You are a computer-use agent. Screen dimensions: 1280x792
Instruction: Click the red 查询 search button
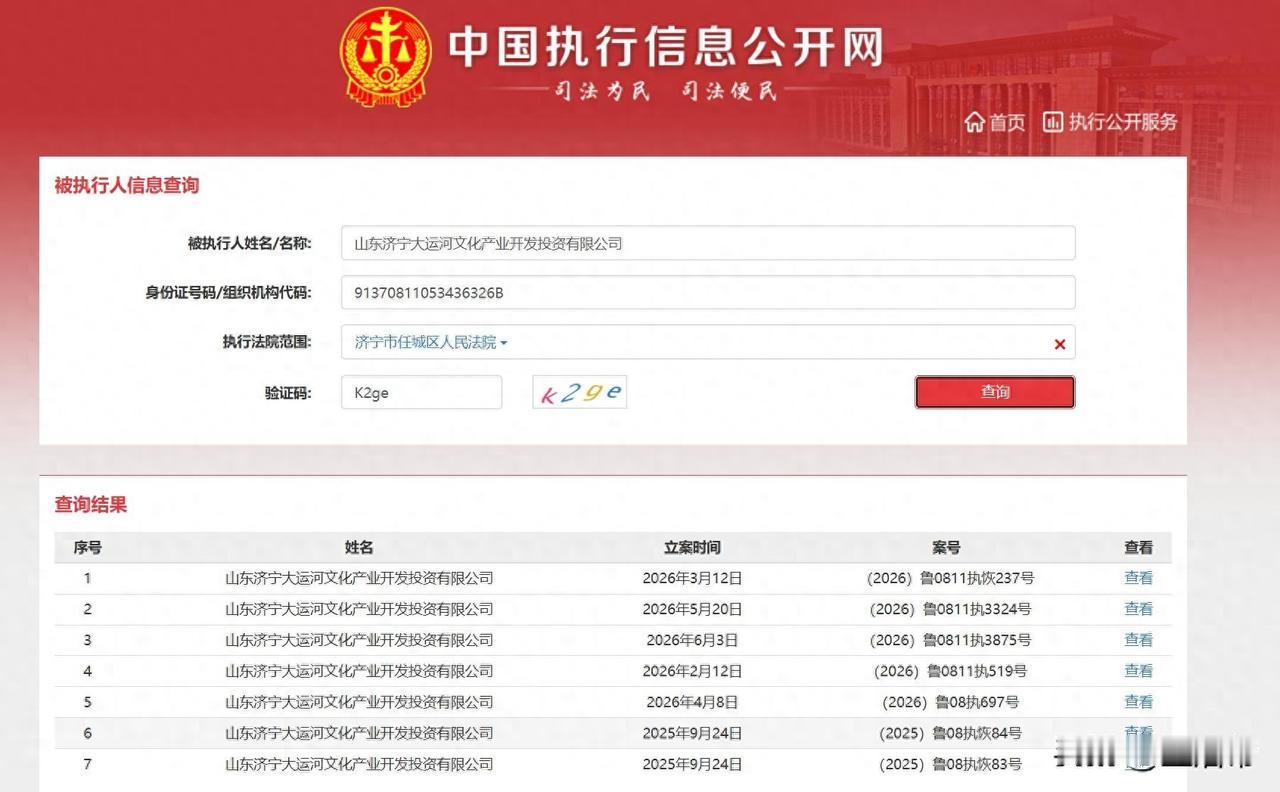(x=995, y=392)
